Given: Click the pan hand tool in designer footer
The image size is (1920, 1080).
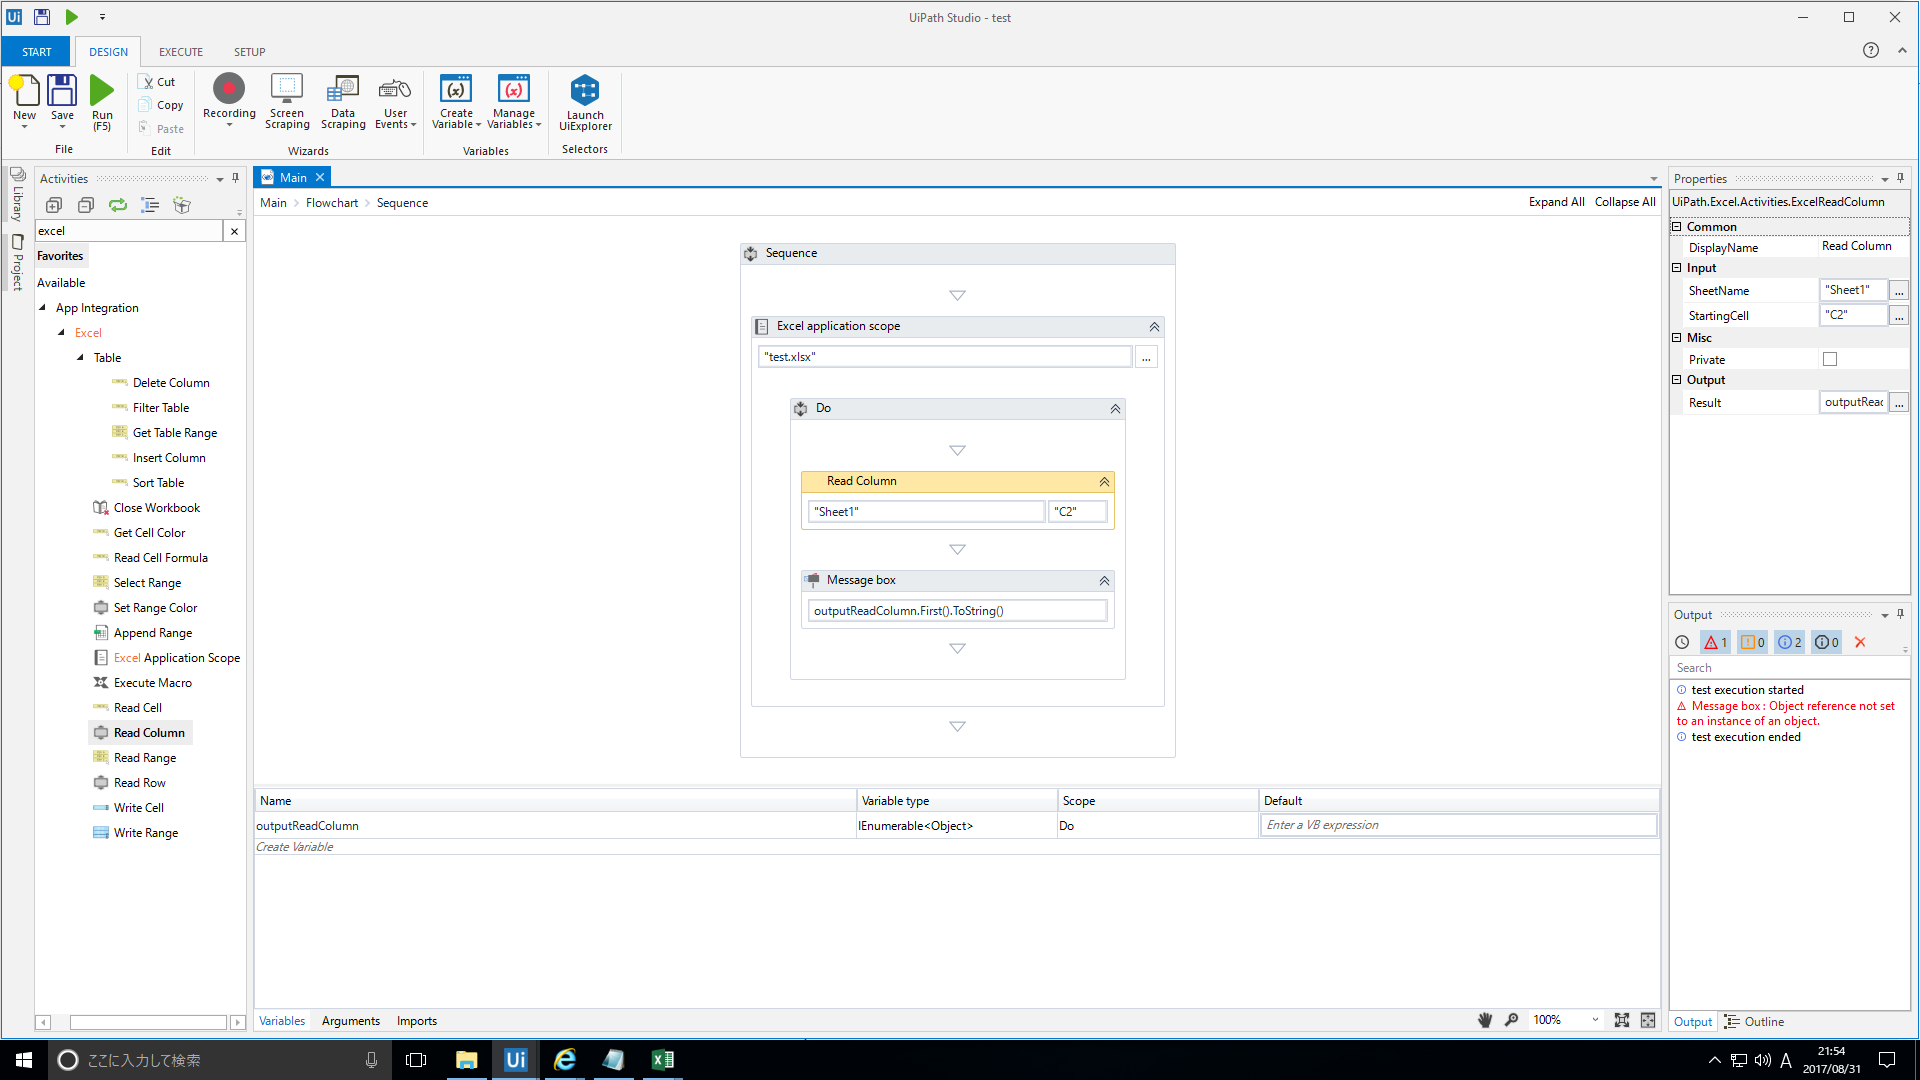Looking at the screenshot, I should tap(1485, 1020).
